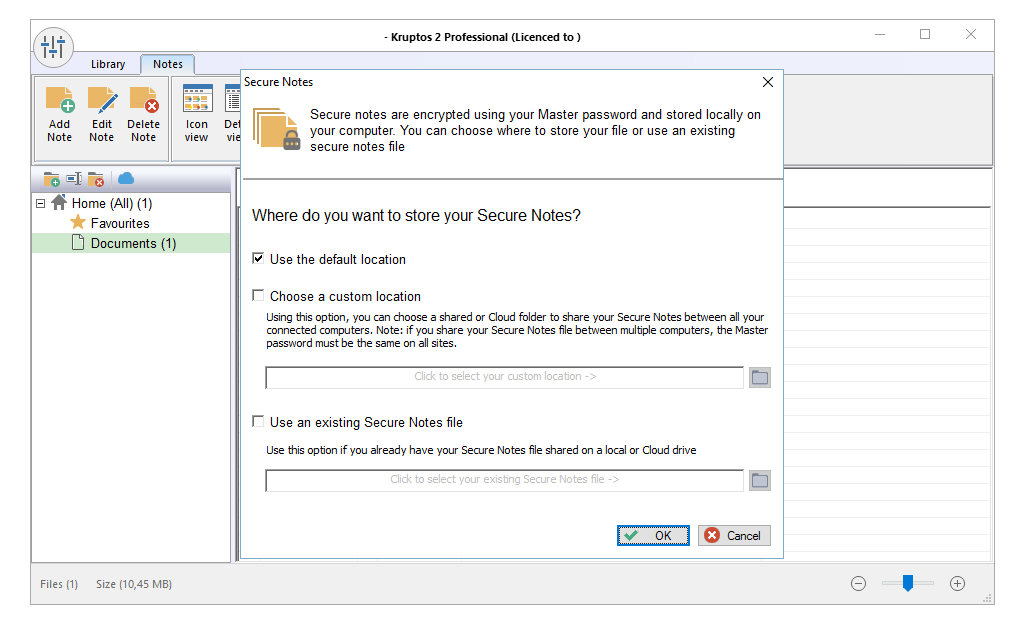The height and width of the screenshot is (627, 1021).
Task: Click the Delete Note icon
Action: 144,102
